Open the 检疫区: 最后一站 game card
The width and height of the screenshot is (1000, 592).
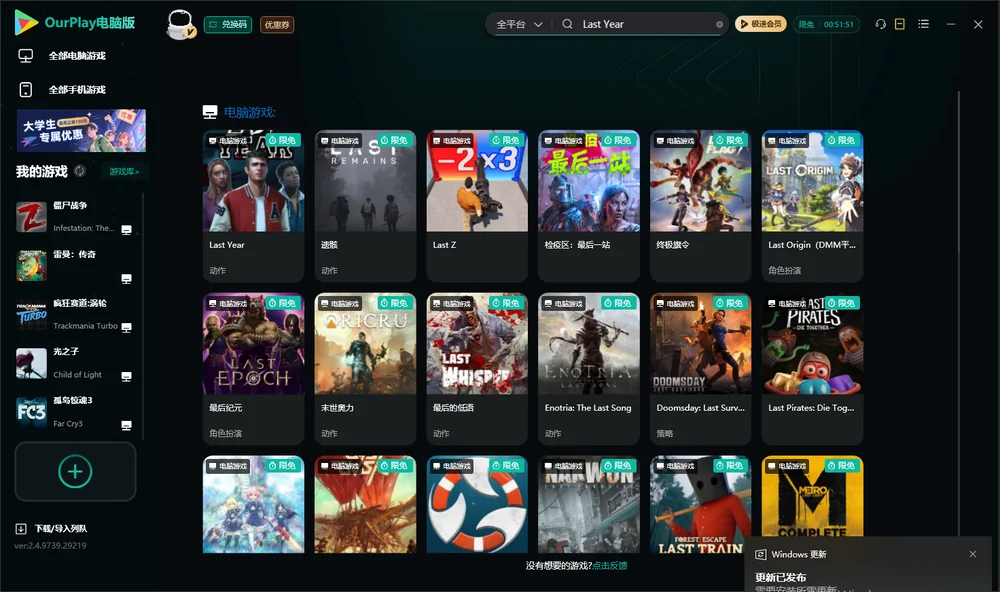click(x=589, y=205)
